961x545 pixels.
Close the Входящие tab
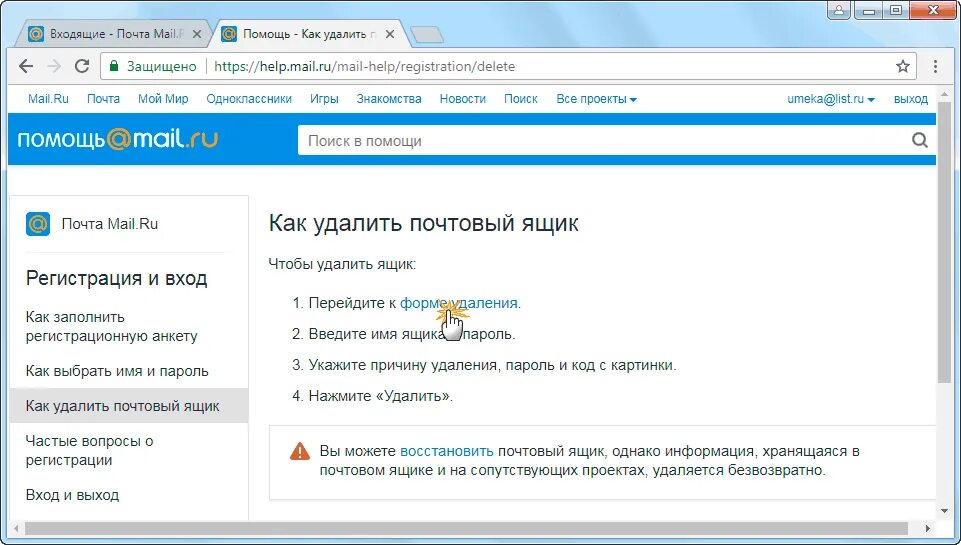(197, 34)
